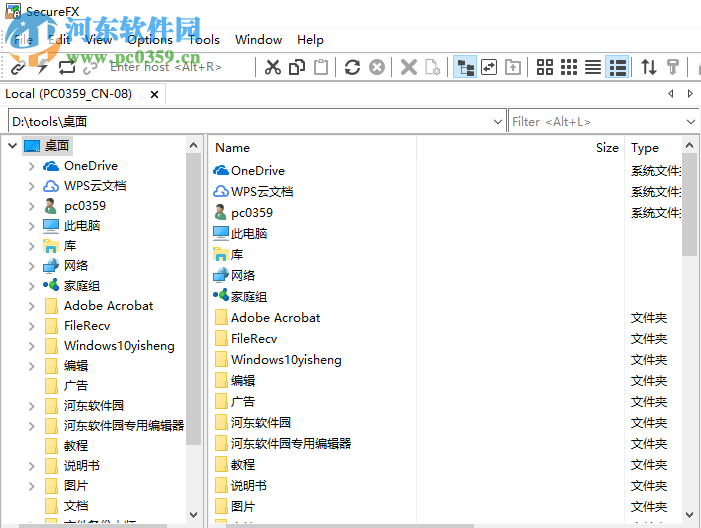Switch to large icons view
701x528 pixels.
pos(545,68)
